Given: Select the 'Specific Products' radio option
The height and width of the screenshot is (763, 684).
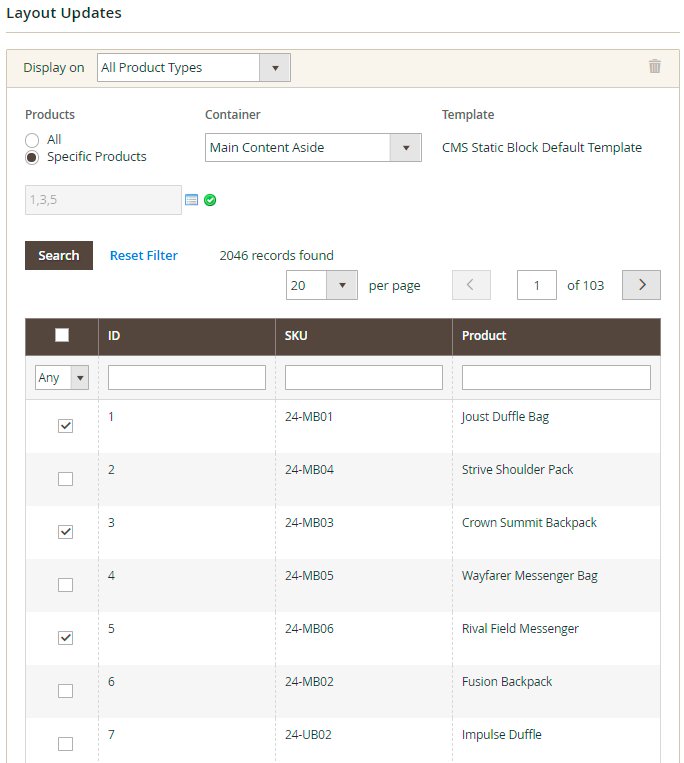Looking at the screenshot, I should coord(33,157).
